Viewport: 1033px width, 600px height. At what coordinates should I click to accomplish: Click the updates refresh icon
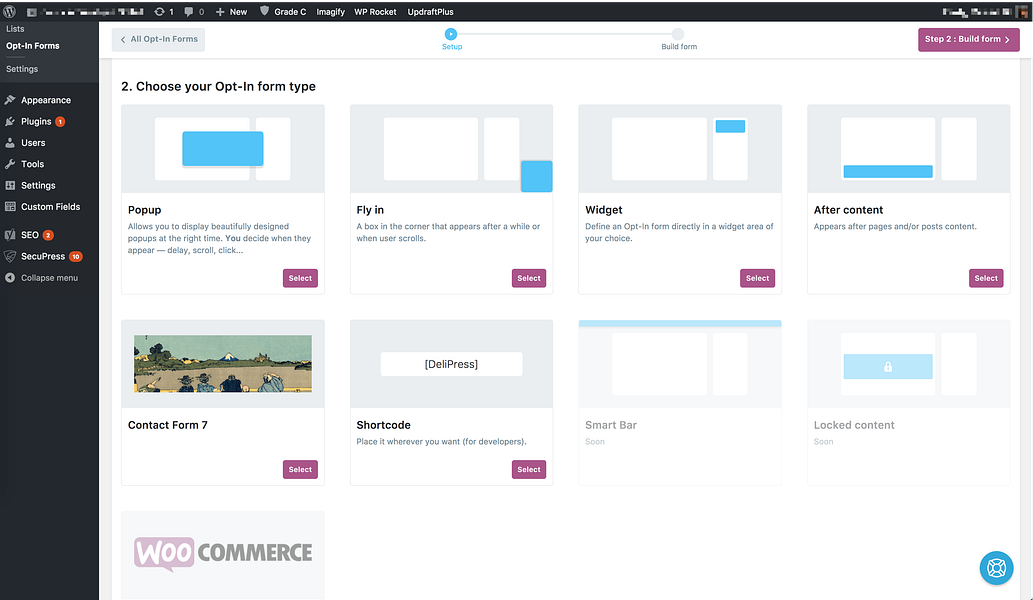[159, 11]
